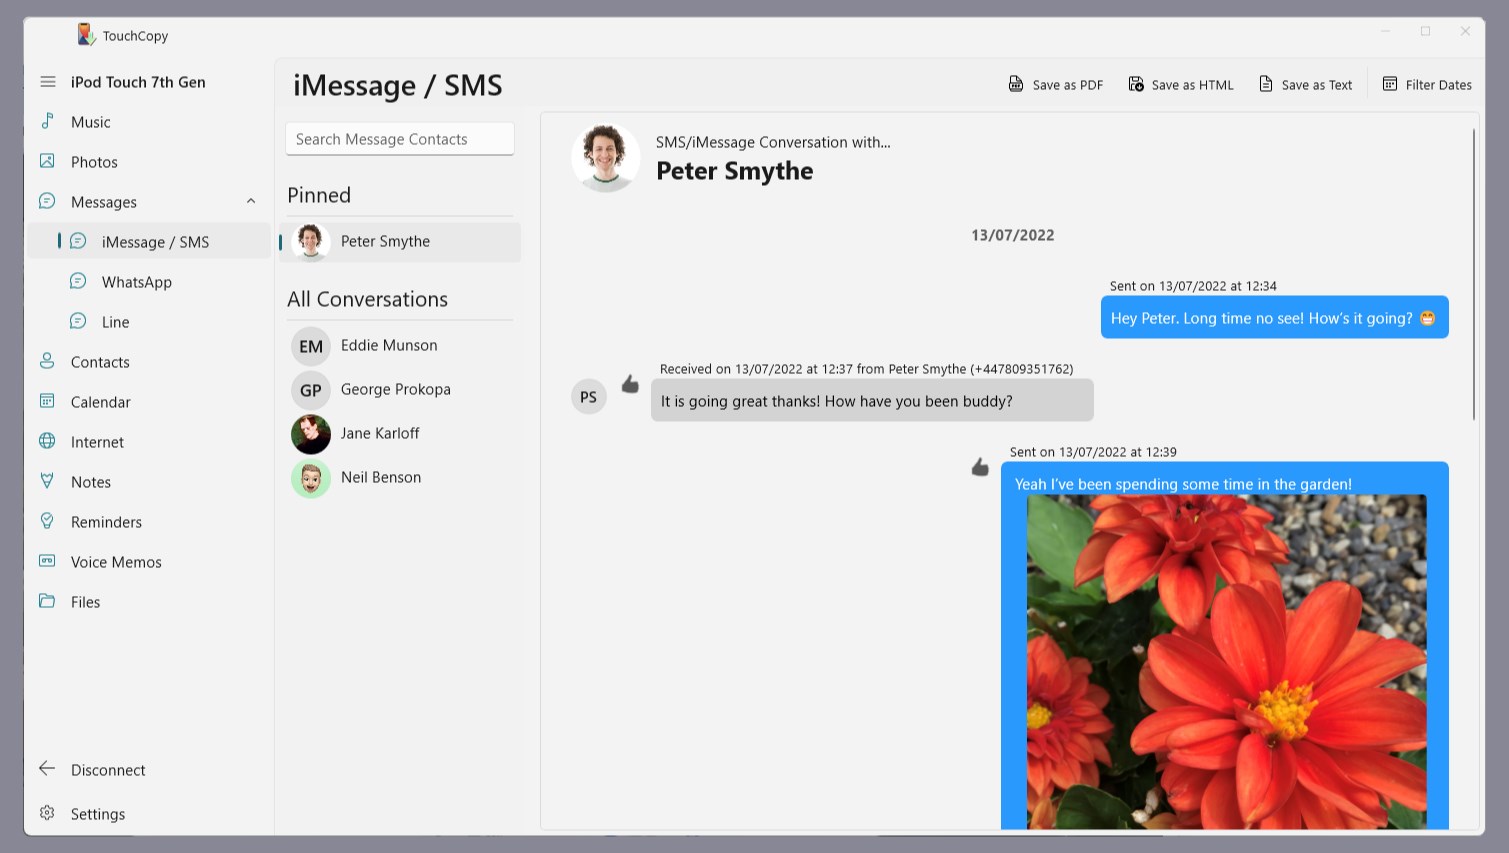Select pinned Peter Smythe conversation
1509x853 pixels.
(x=400, y=242)
